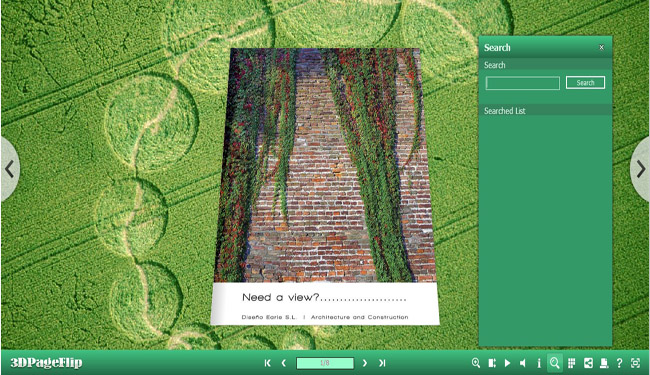The image size is (650, 375).
Task: Go to previous page in bottom toolbar
Action: tap(284, 363)
